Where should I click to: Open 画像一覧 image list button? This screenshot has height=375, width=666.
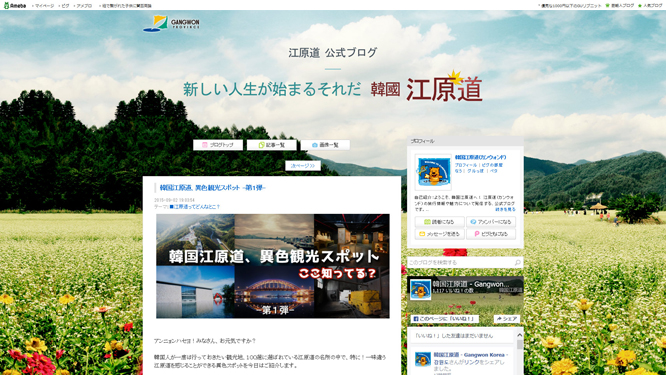[325, 145]
